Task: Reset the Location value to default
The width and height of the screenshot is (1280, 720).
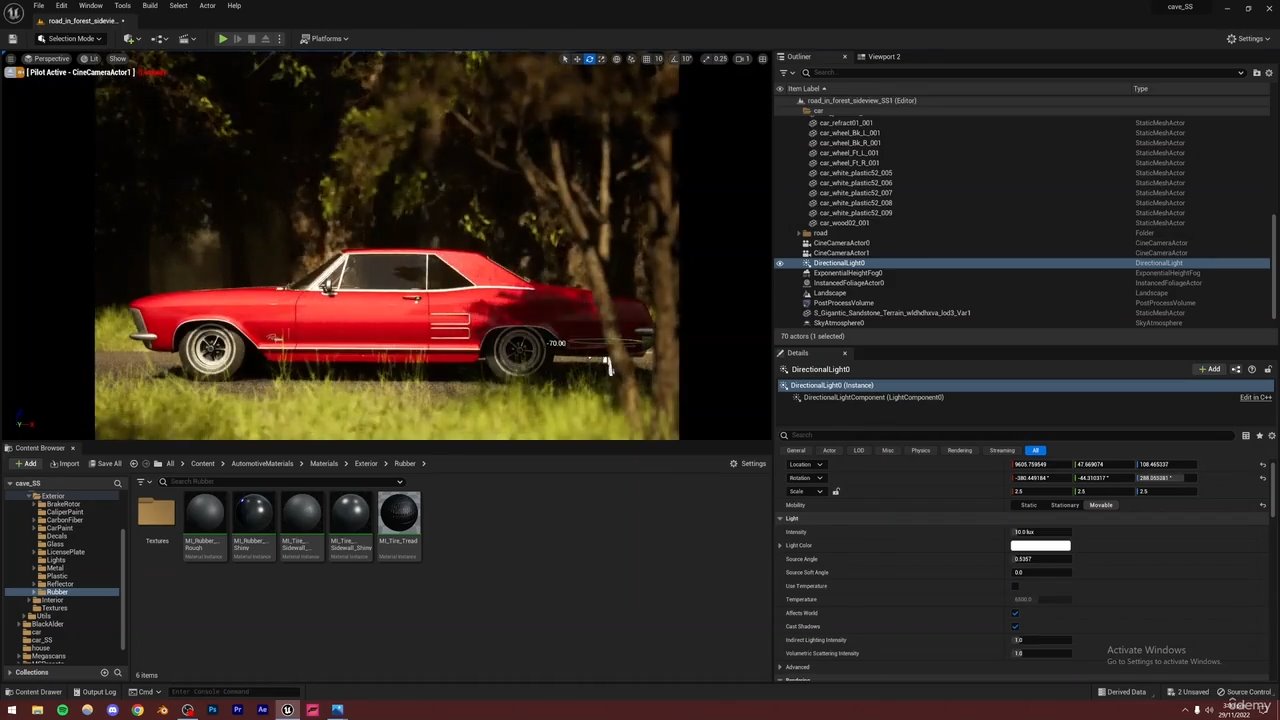Action: click(x=1262, y=465)
